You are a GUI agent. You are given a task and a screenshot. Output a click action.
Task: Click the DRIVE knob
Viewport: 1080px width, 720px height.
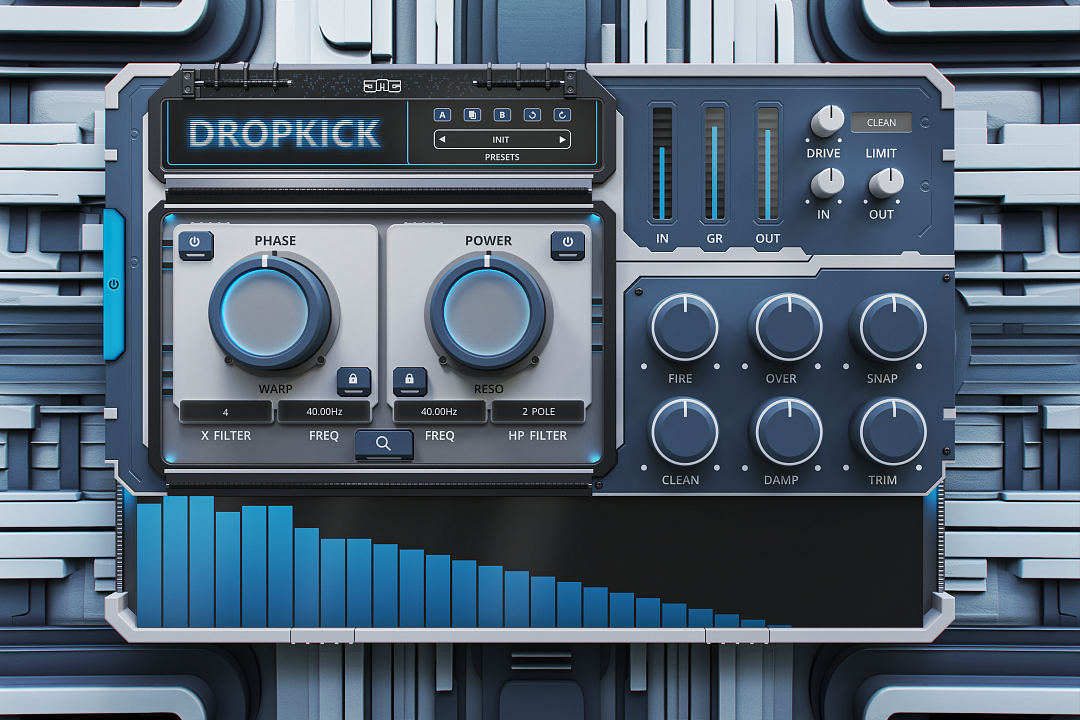click(827, 122)
